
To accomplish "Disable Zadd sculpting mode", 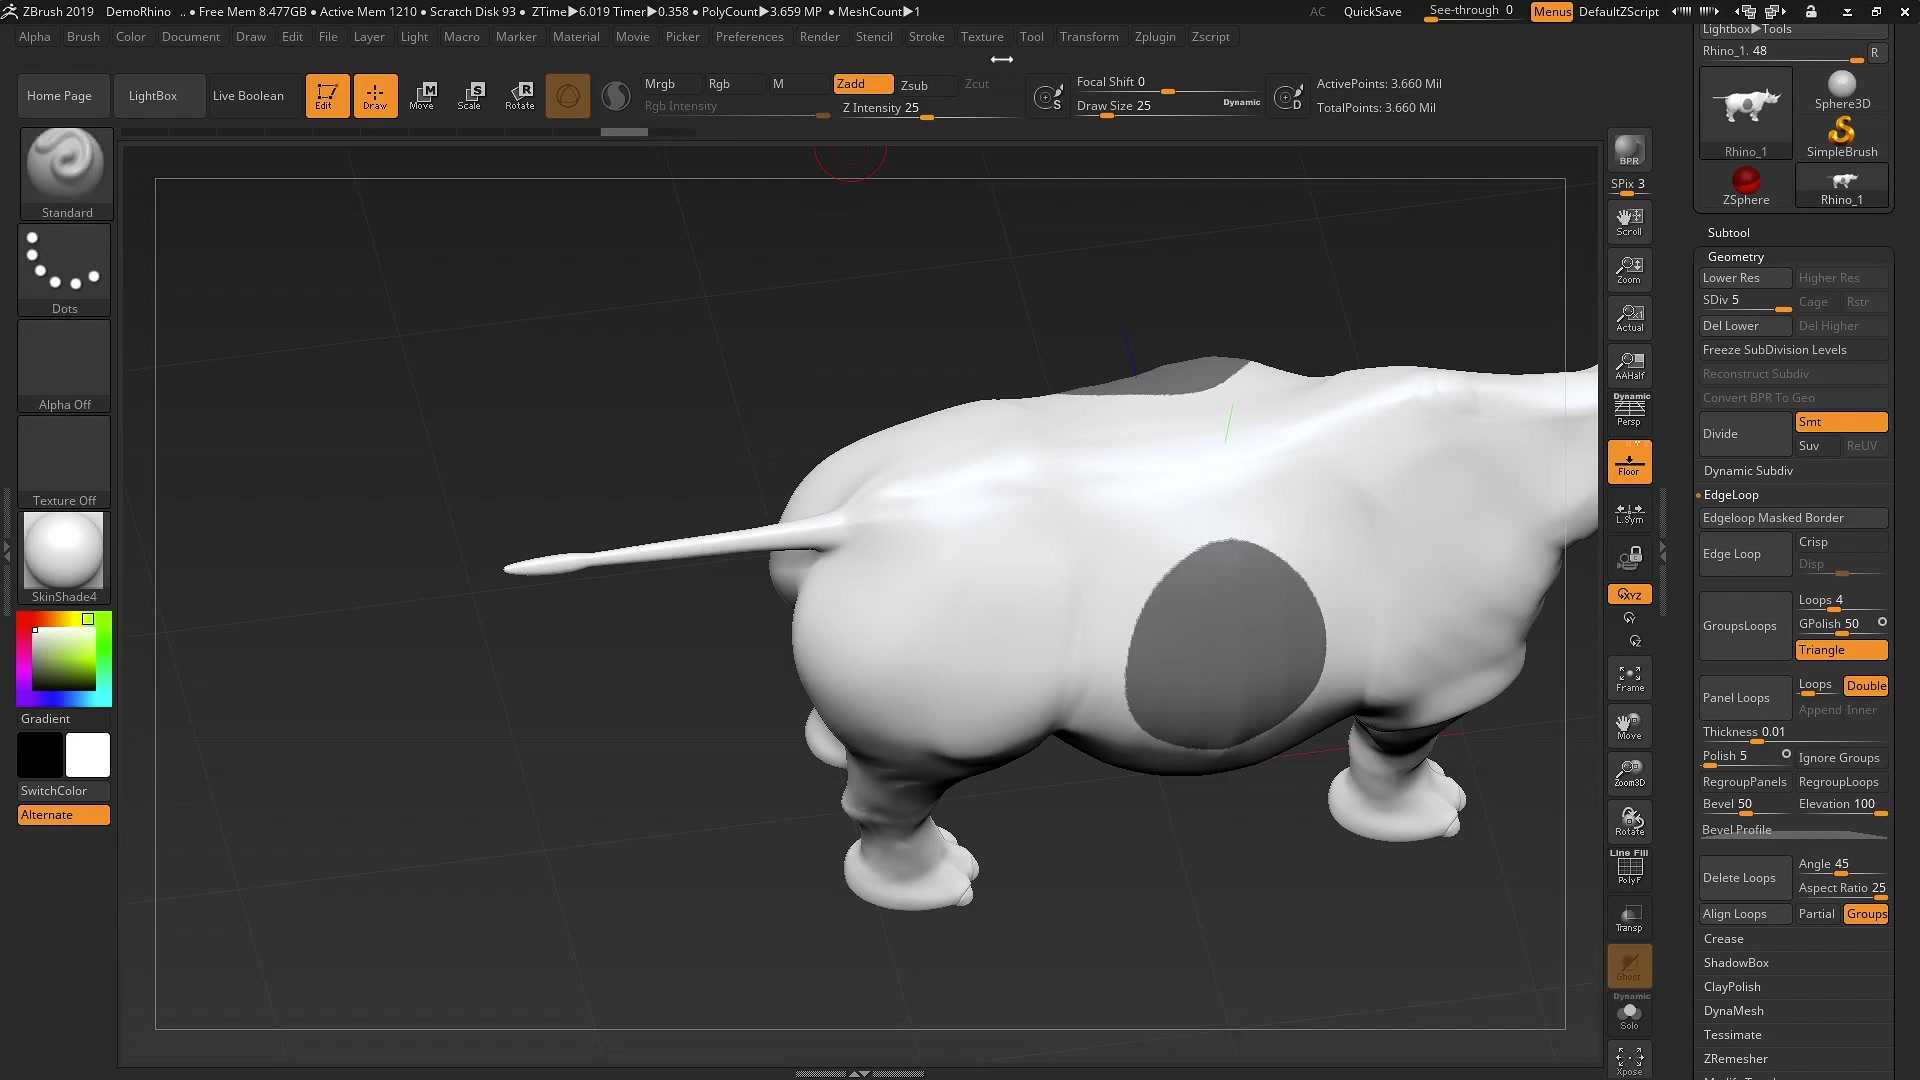I will click(x=862, y=83).
